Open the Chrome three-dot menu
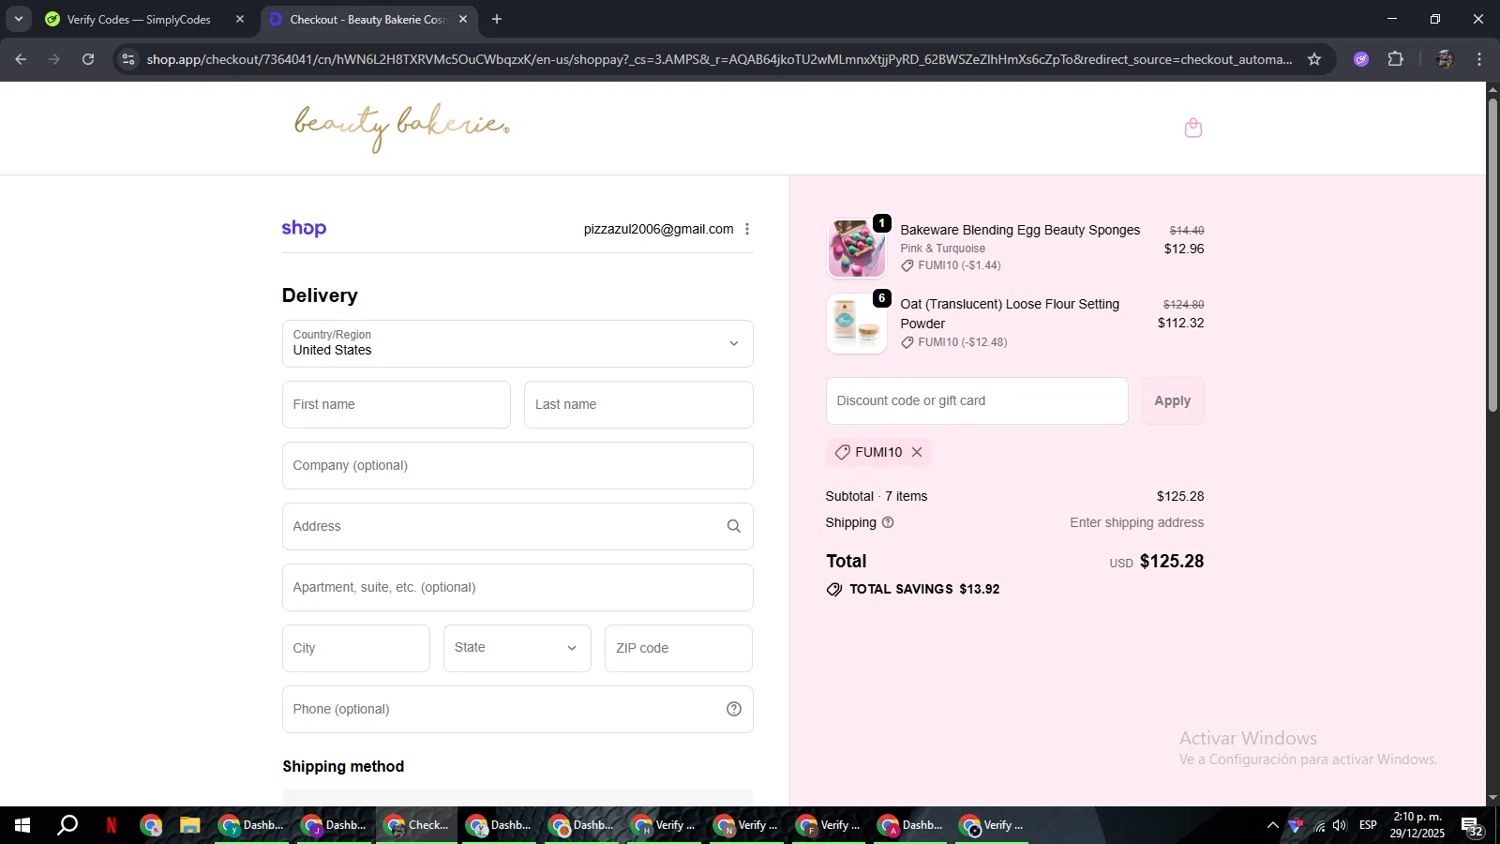The image size is (1500, 844). [1479, 59]
